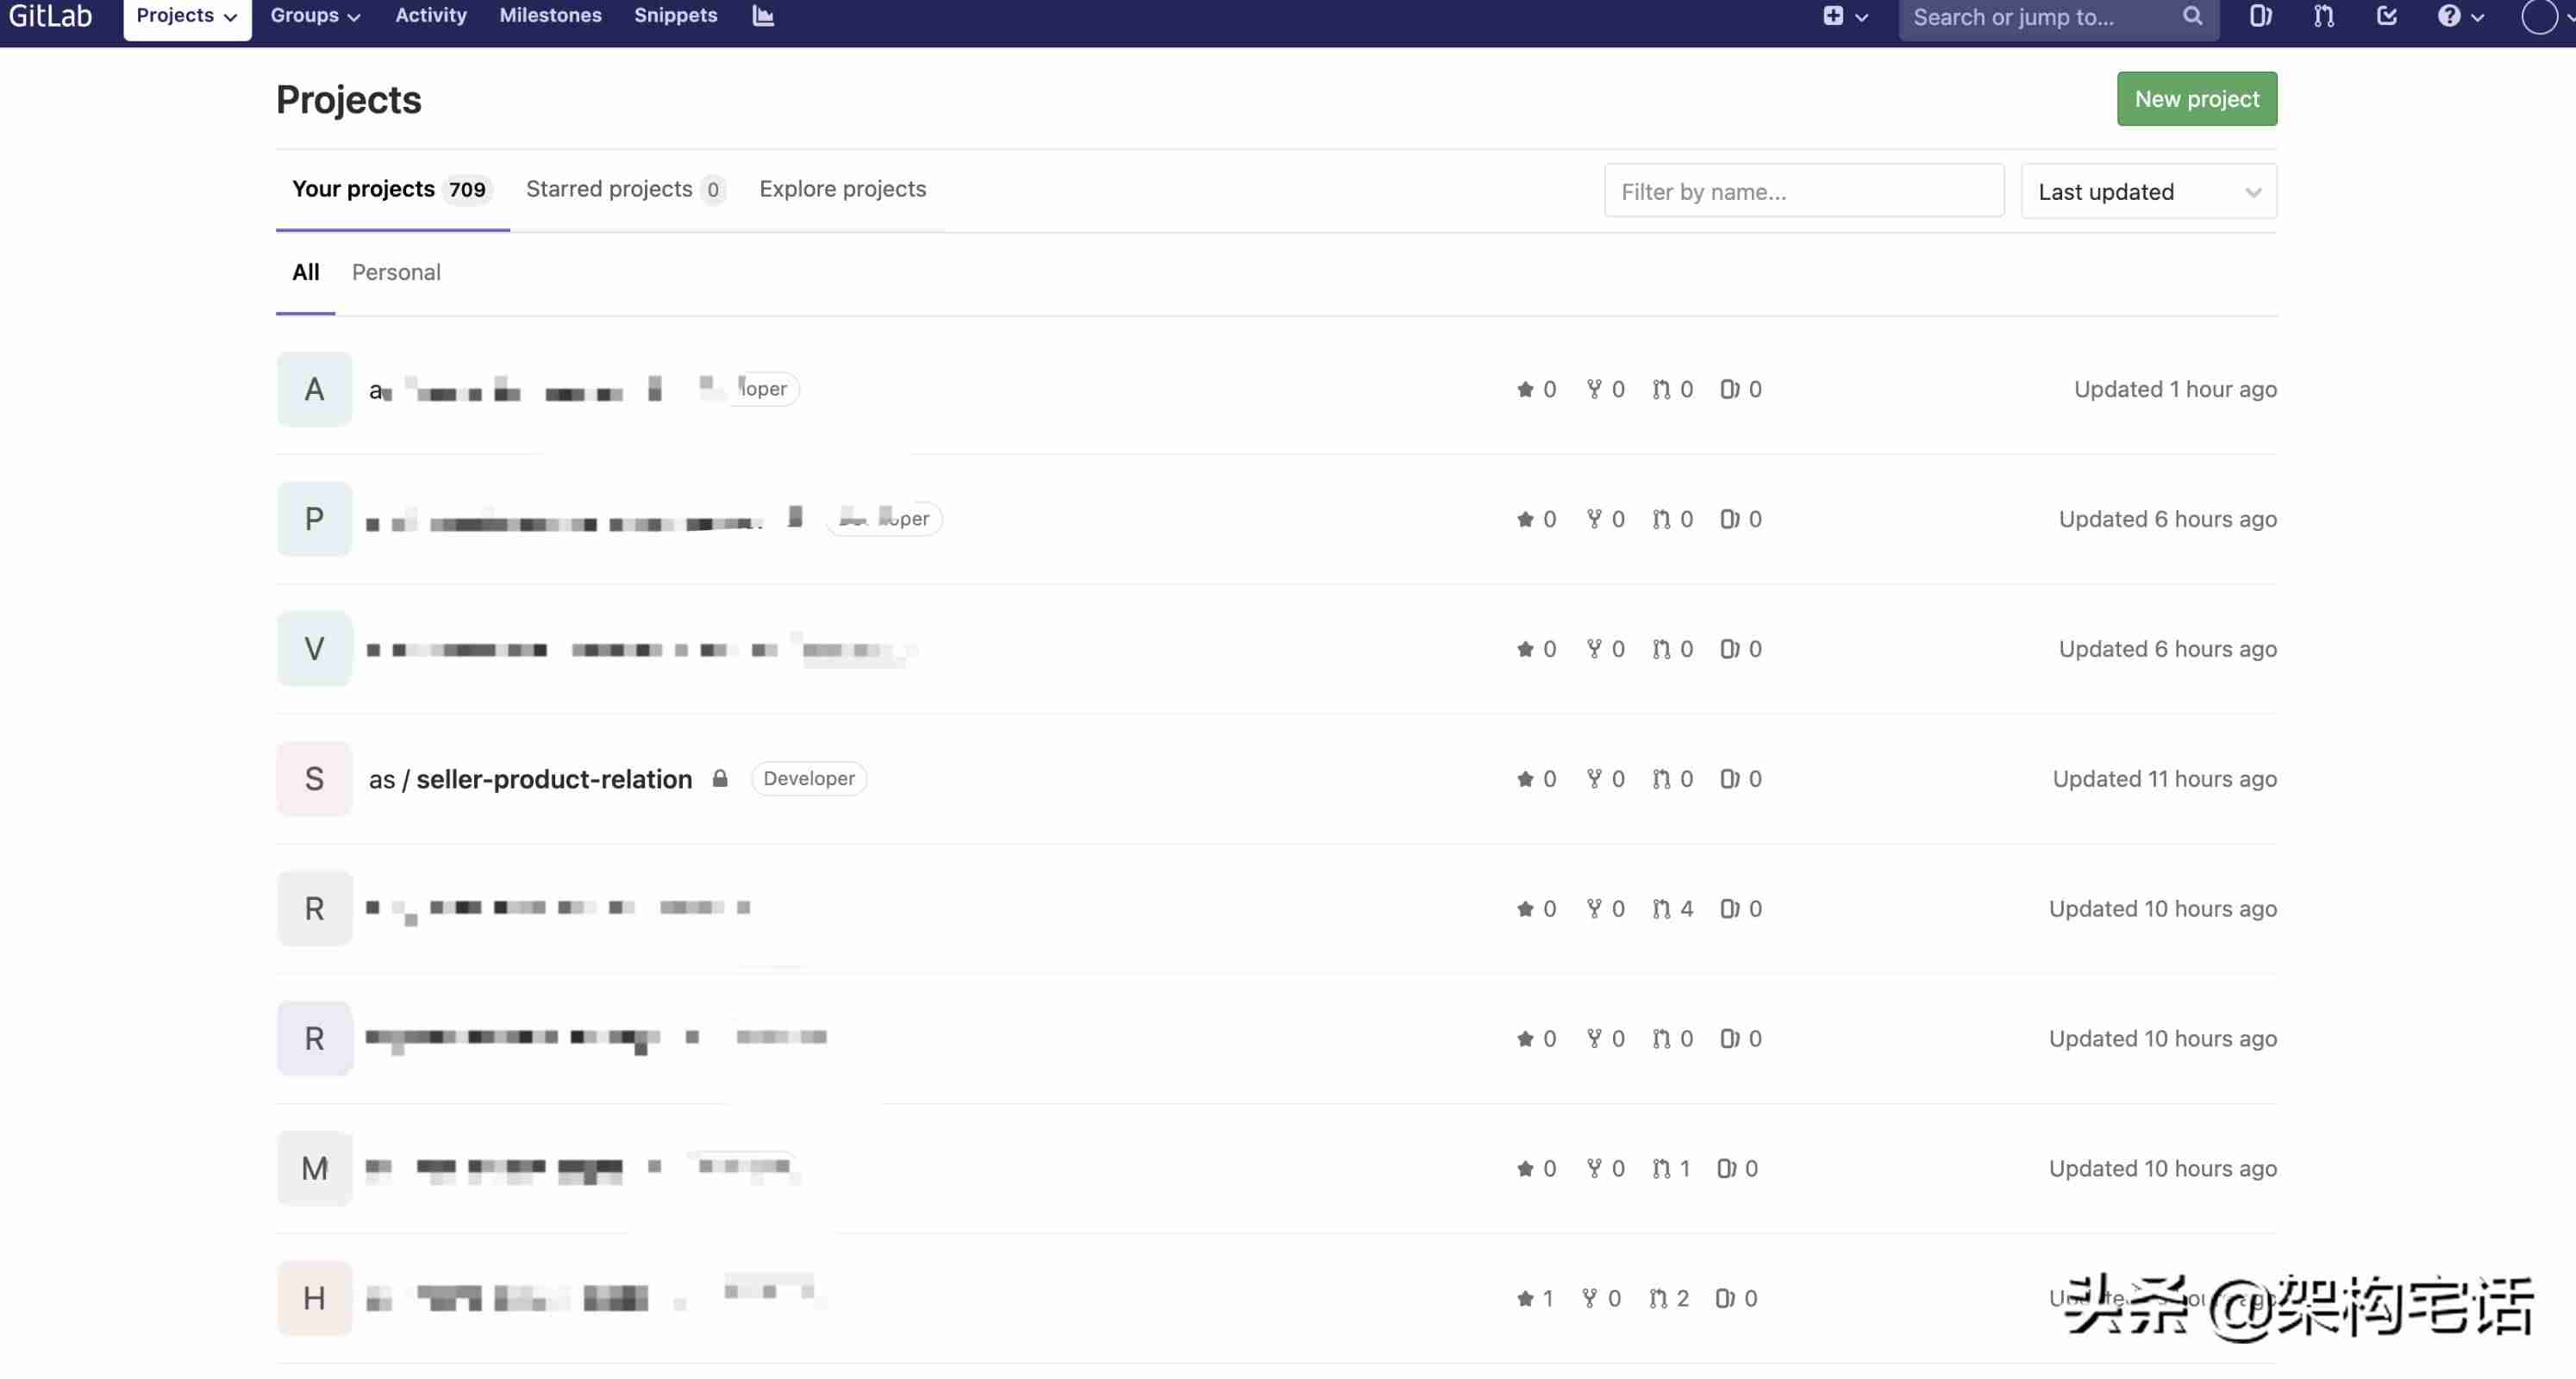Screen dimensions: 2576x1379
Task: Click the star icon in the A project row
Action: 1525,389
